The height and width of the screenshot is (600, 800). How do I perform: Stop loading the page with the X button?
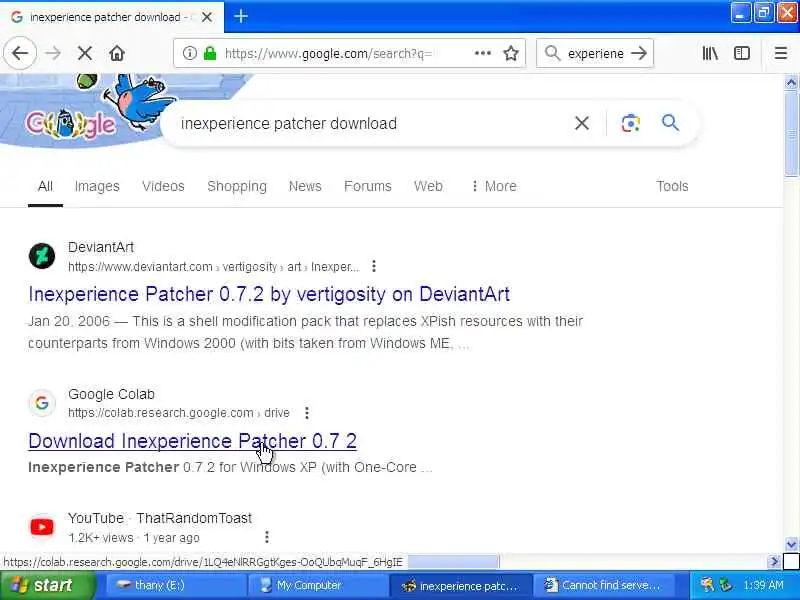85,53
